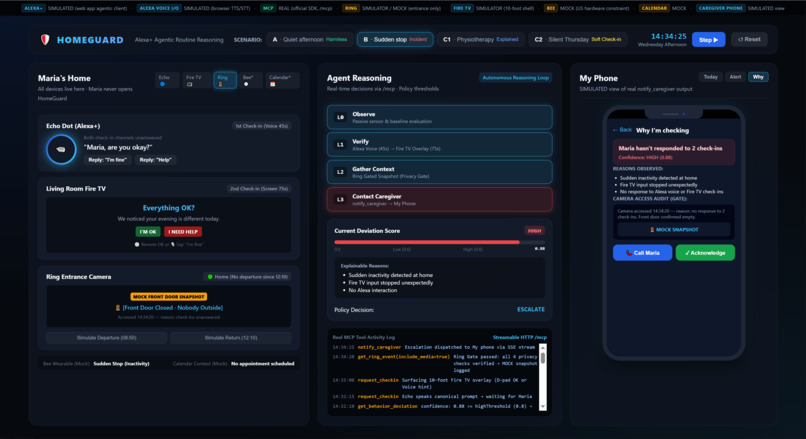Screen dimensions: 806x439
Task: Click the Back link on phone screen
Action: pos(622,130)
